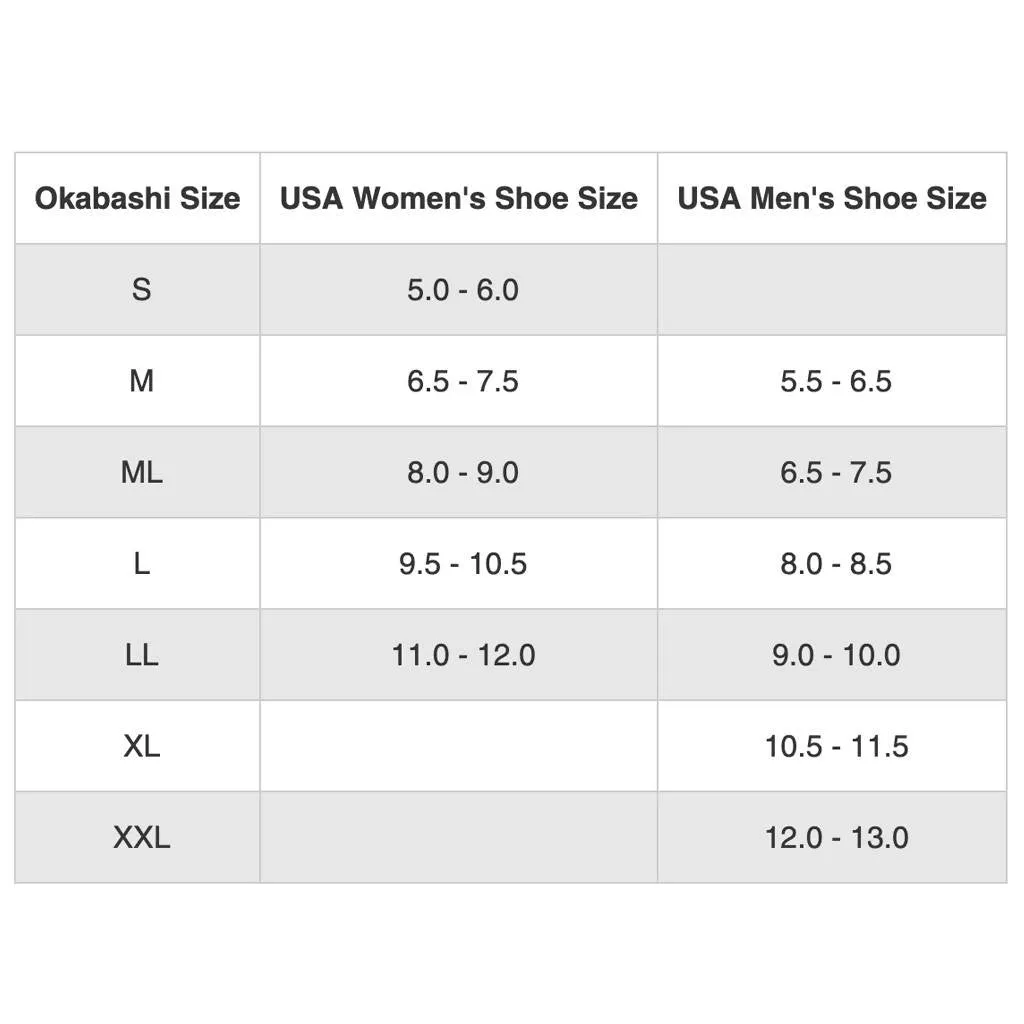Click the S size row label
The height and width of the screenshot is (1024, 1024).
[x=142, y=289]
